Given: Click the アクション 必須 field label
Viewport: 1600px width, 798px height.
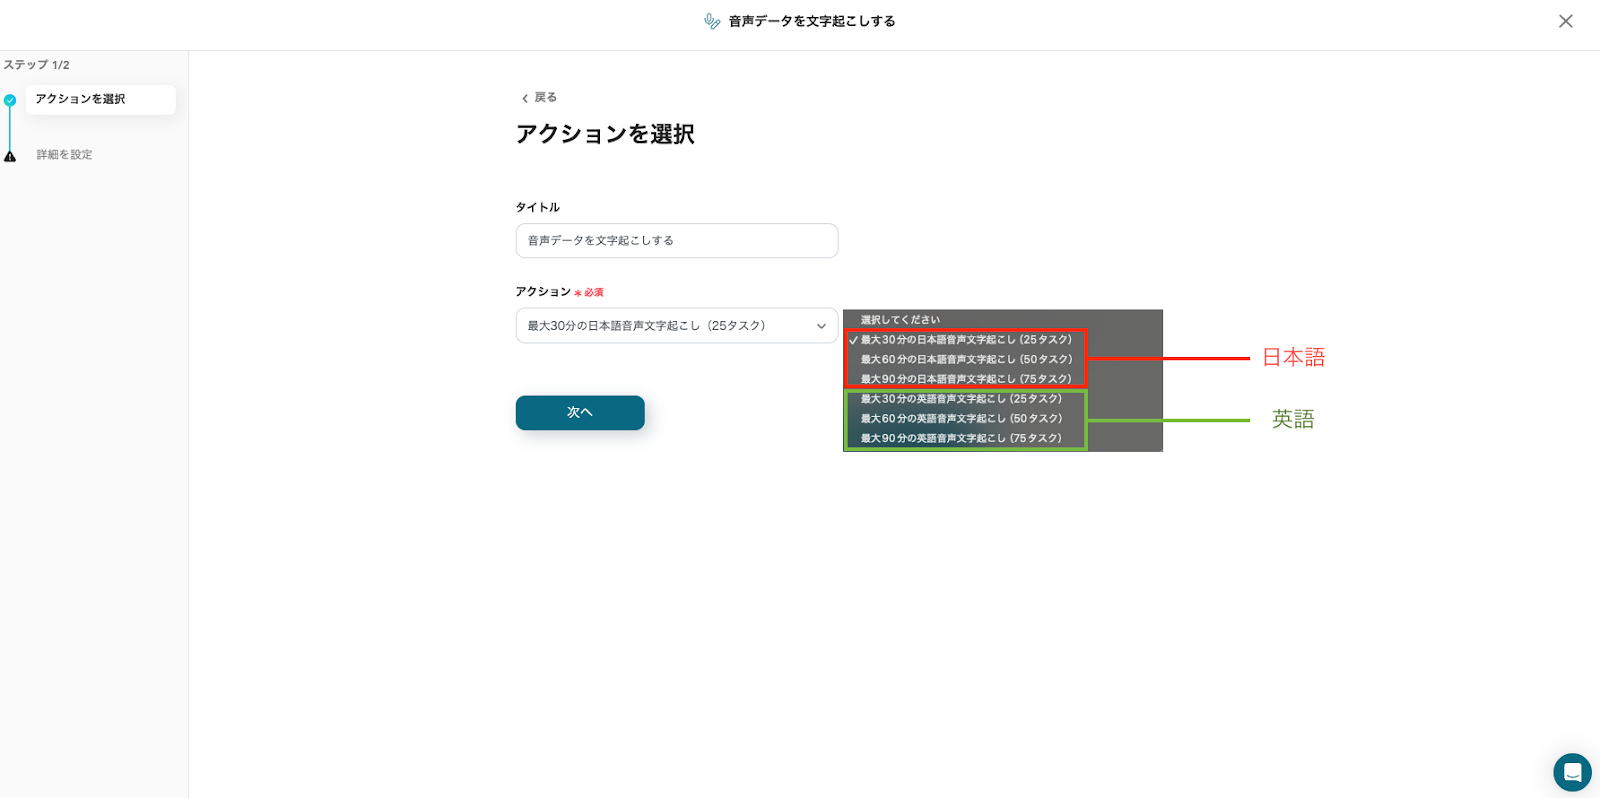Looking at the screenshot, I should click(x=559, y=292).
